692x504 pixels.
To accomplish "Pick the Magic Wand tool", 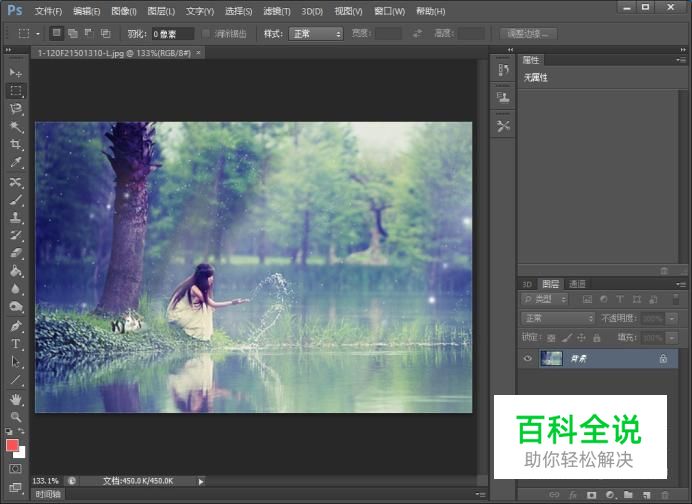I will [16, 127].
